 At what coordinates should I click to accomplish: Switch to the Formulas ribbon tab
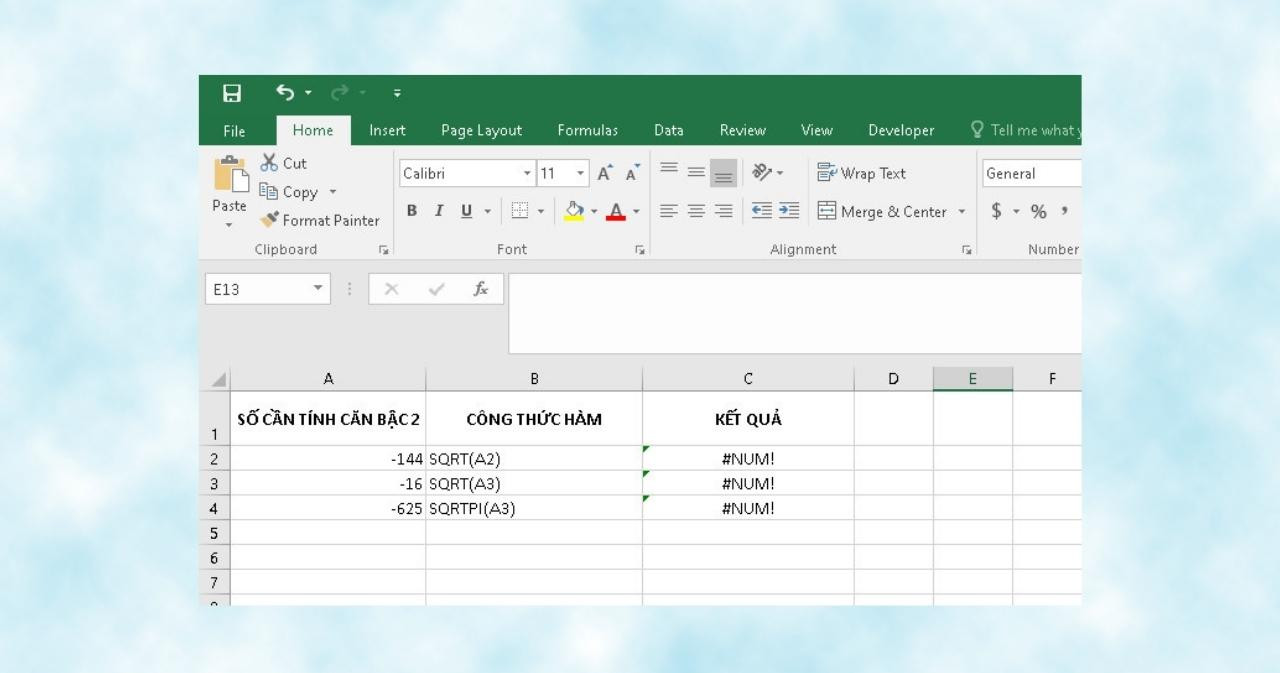click(x=589, y=130)
